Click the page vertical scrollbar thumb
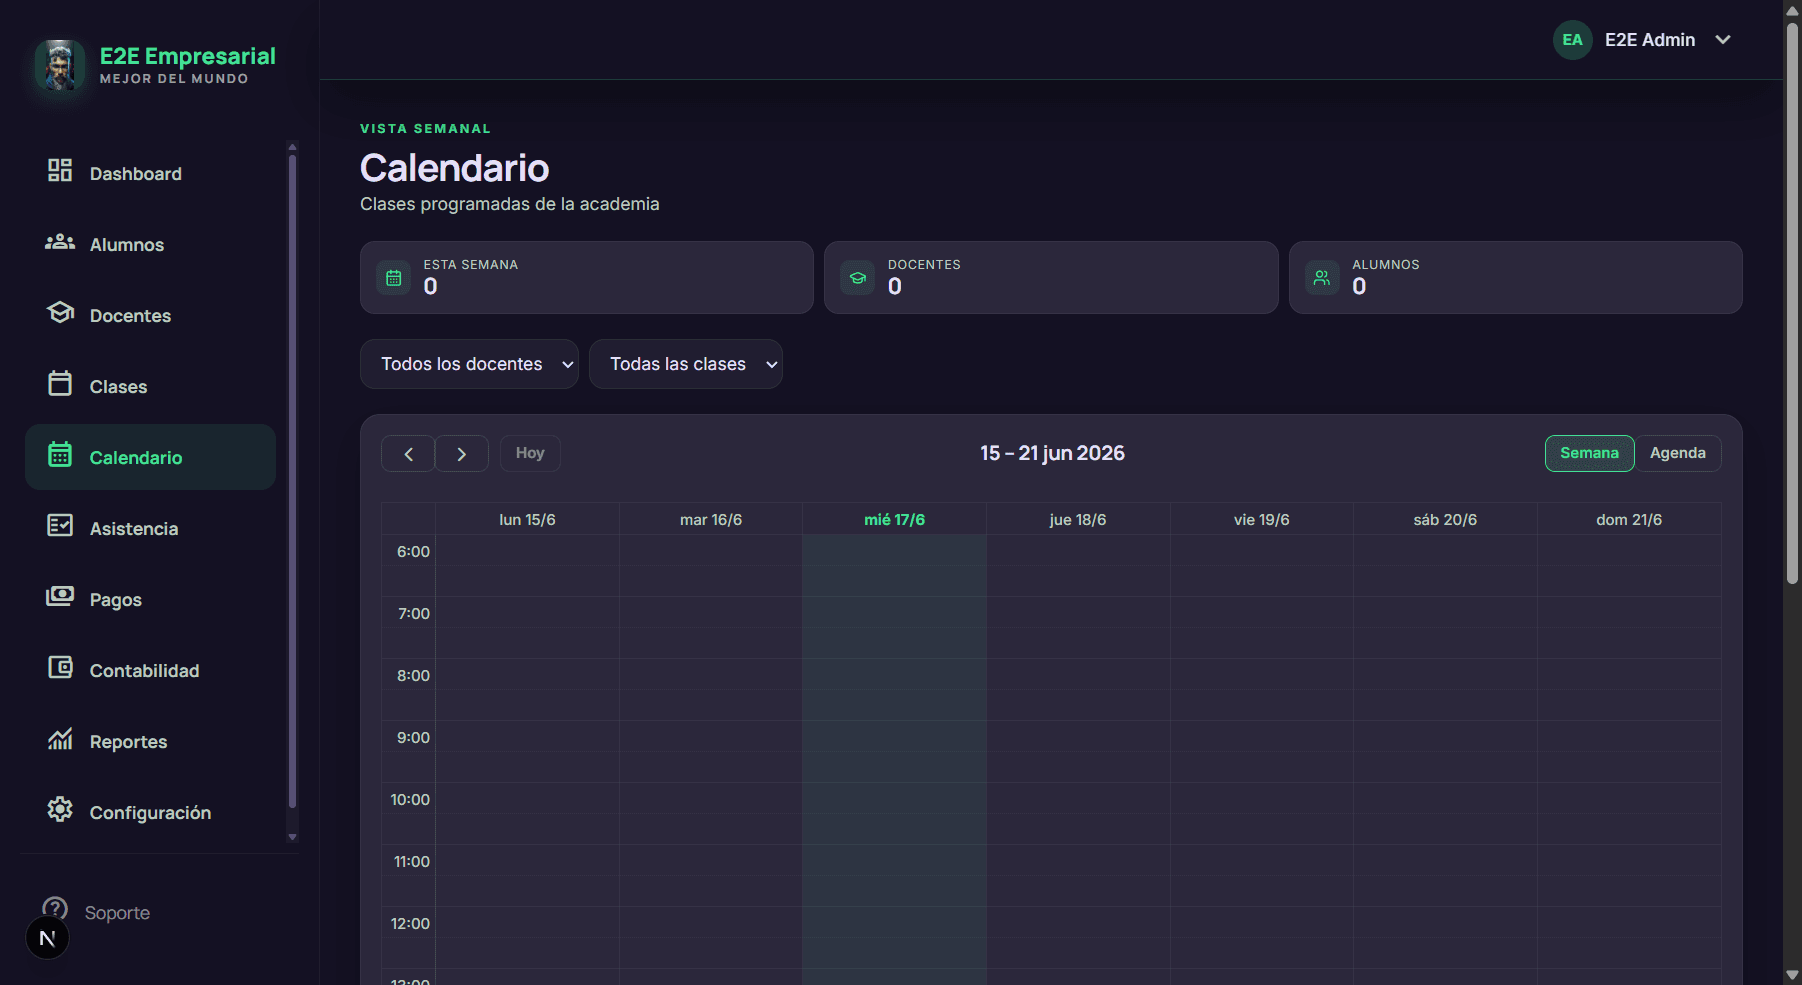The width and height of the screenshot is (1802, 985). 1792,302
